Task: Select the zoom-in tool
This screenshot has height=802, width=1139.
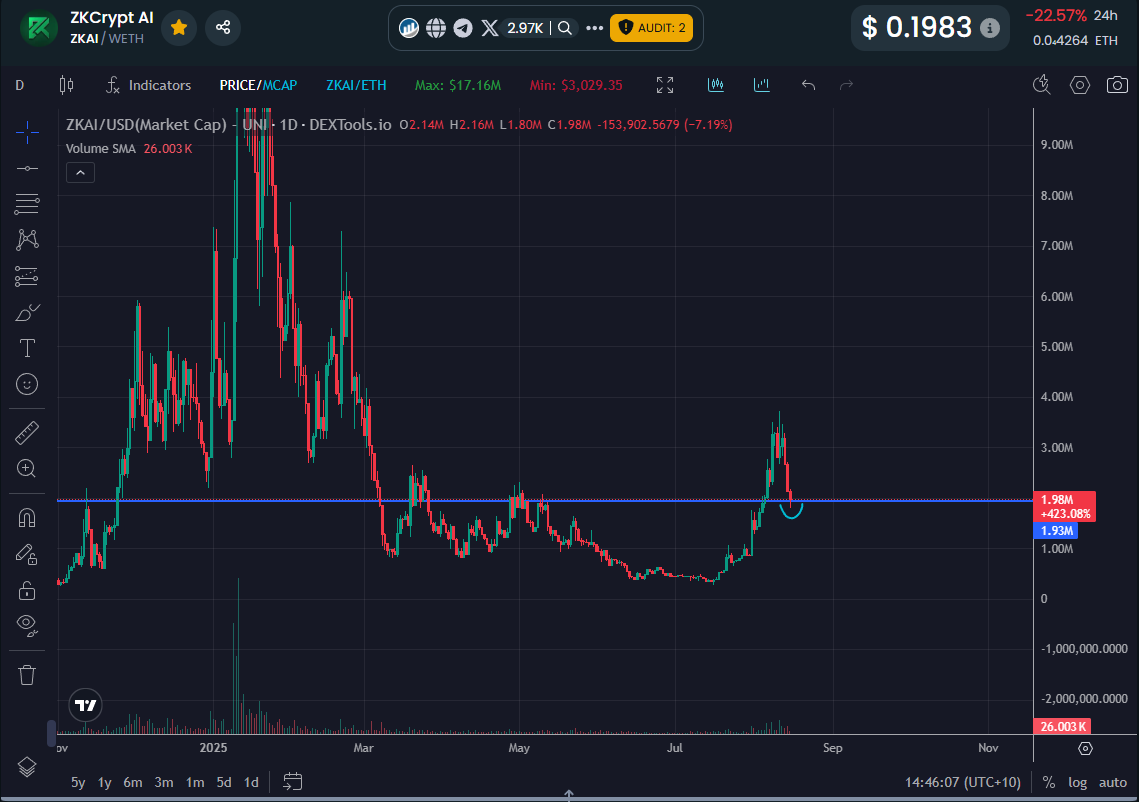Action: tap(26, 467)
